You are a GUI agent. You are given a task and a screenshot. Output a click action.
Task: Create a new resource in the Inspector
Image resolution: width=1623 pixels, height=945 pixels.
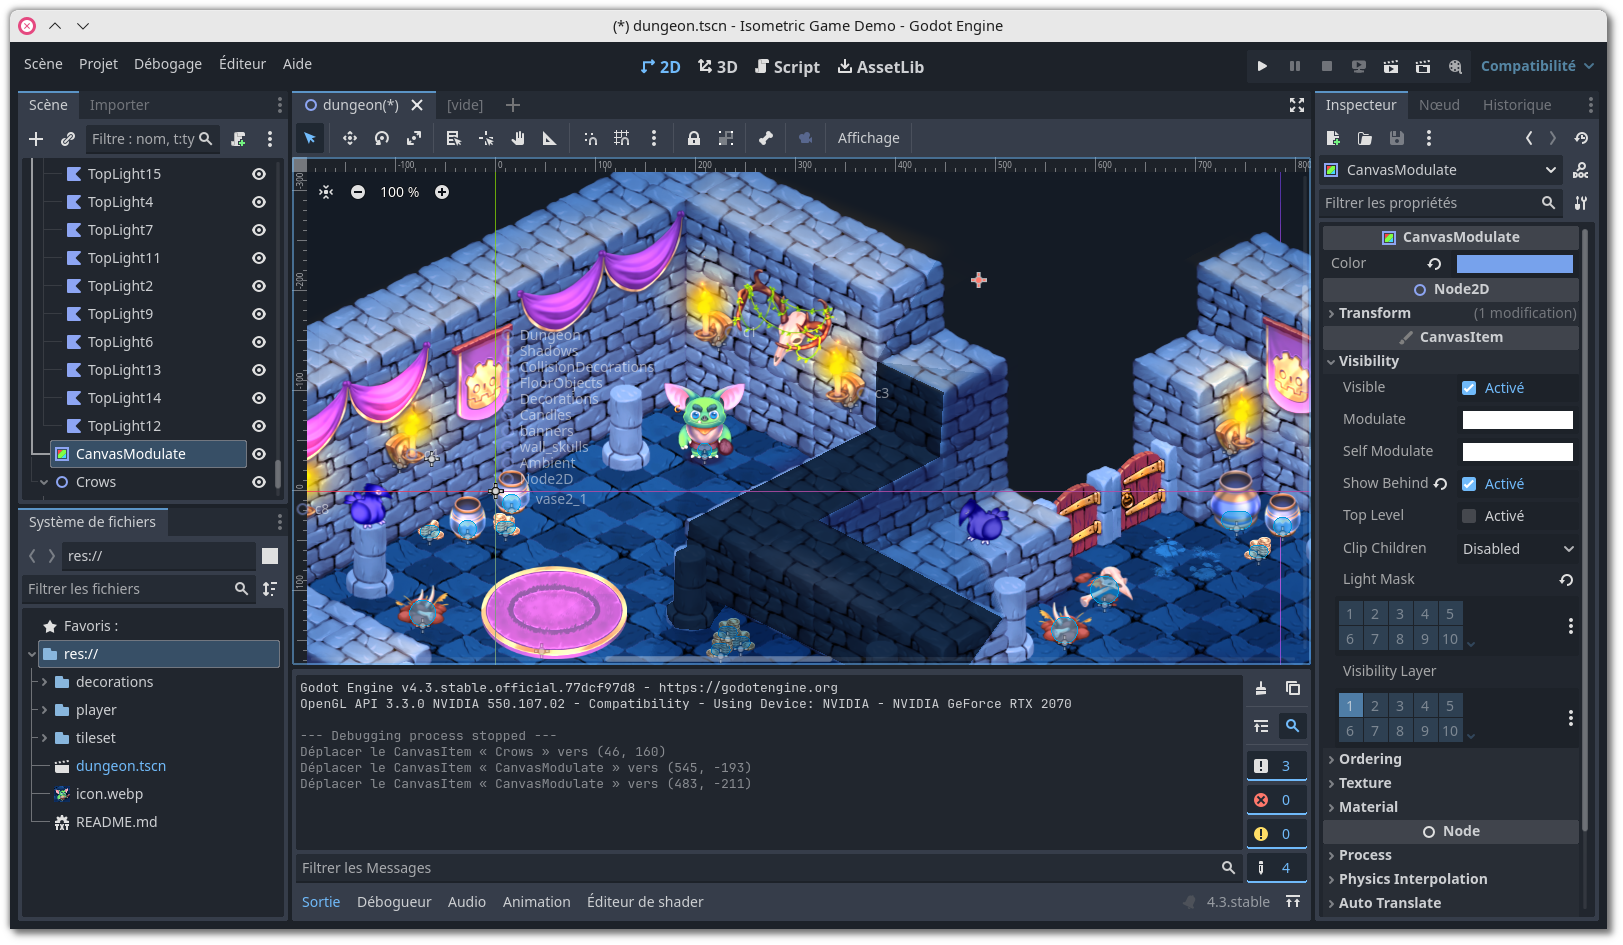(x=1333, y=138)
